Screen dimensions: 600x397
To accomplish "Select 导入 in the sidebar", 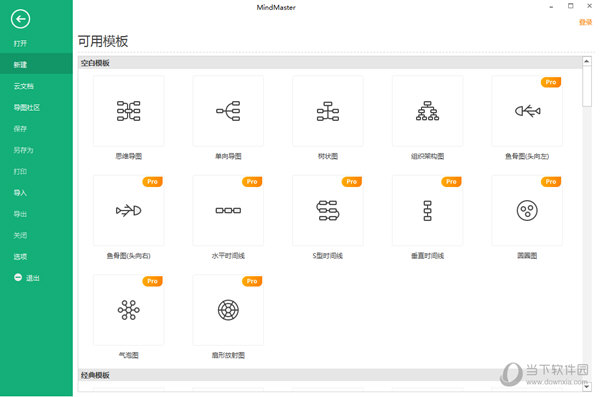I will tap(20, 193).
